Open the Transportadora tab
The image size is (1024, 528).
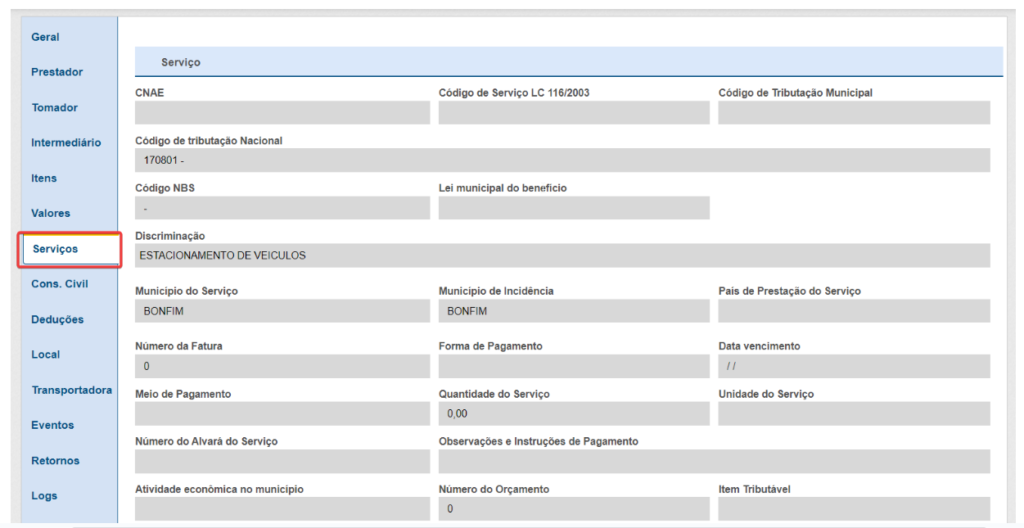pos(72,390)
